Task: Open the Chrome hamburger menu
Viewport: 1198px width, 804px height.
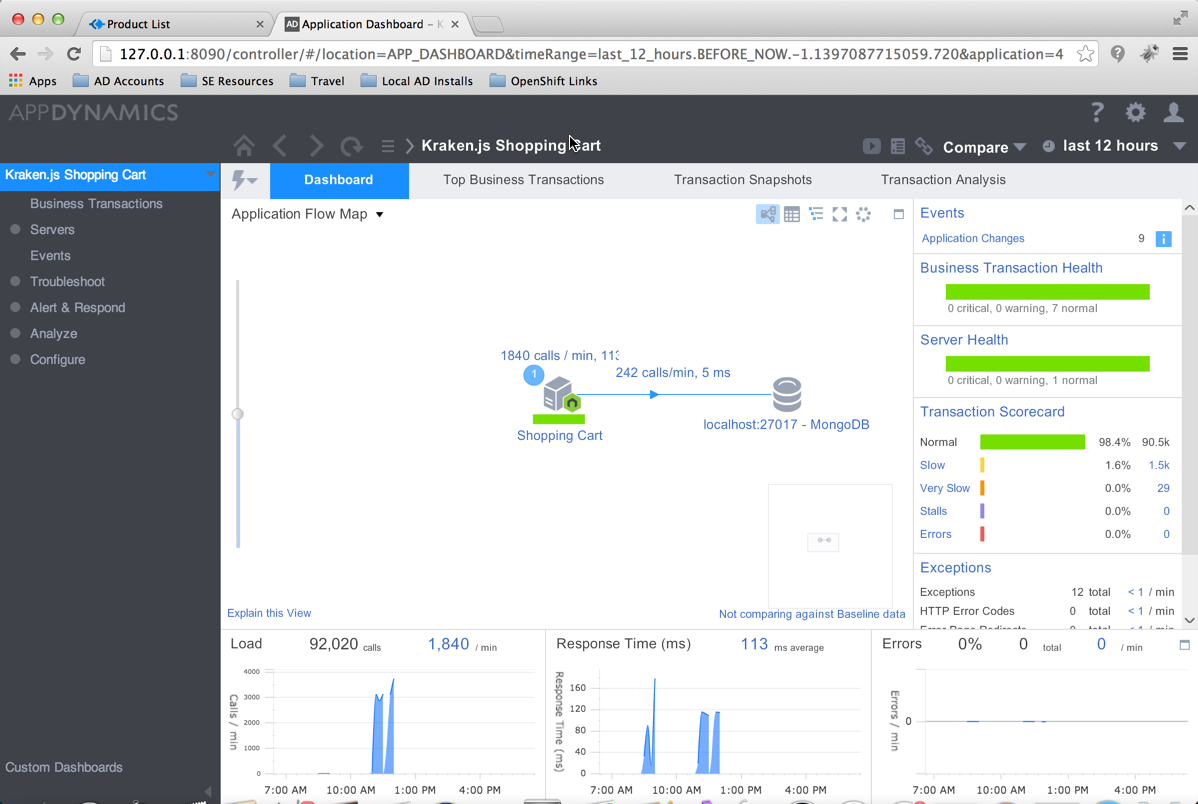Action: pos(1180,53)
